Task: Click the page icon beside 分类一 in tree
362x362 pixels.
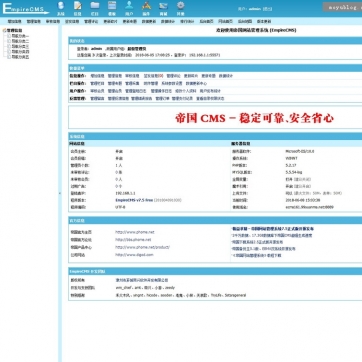Action: tap(9, 36)
